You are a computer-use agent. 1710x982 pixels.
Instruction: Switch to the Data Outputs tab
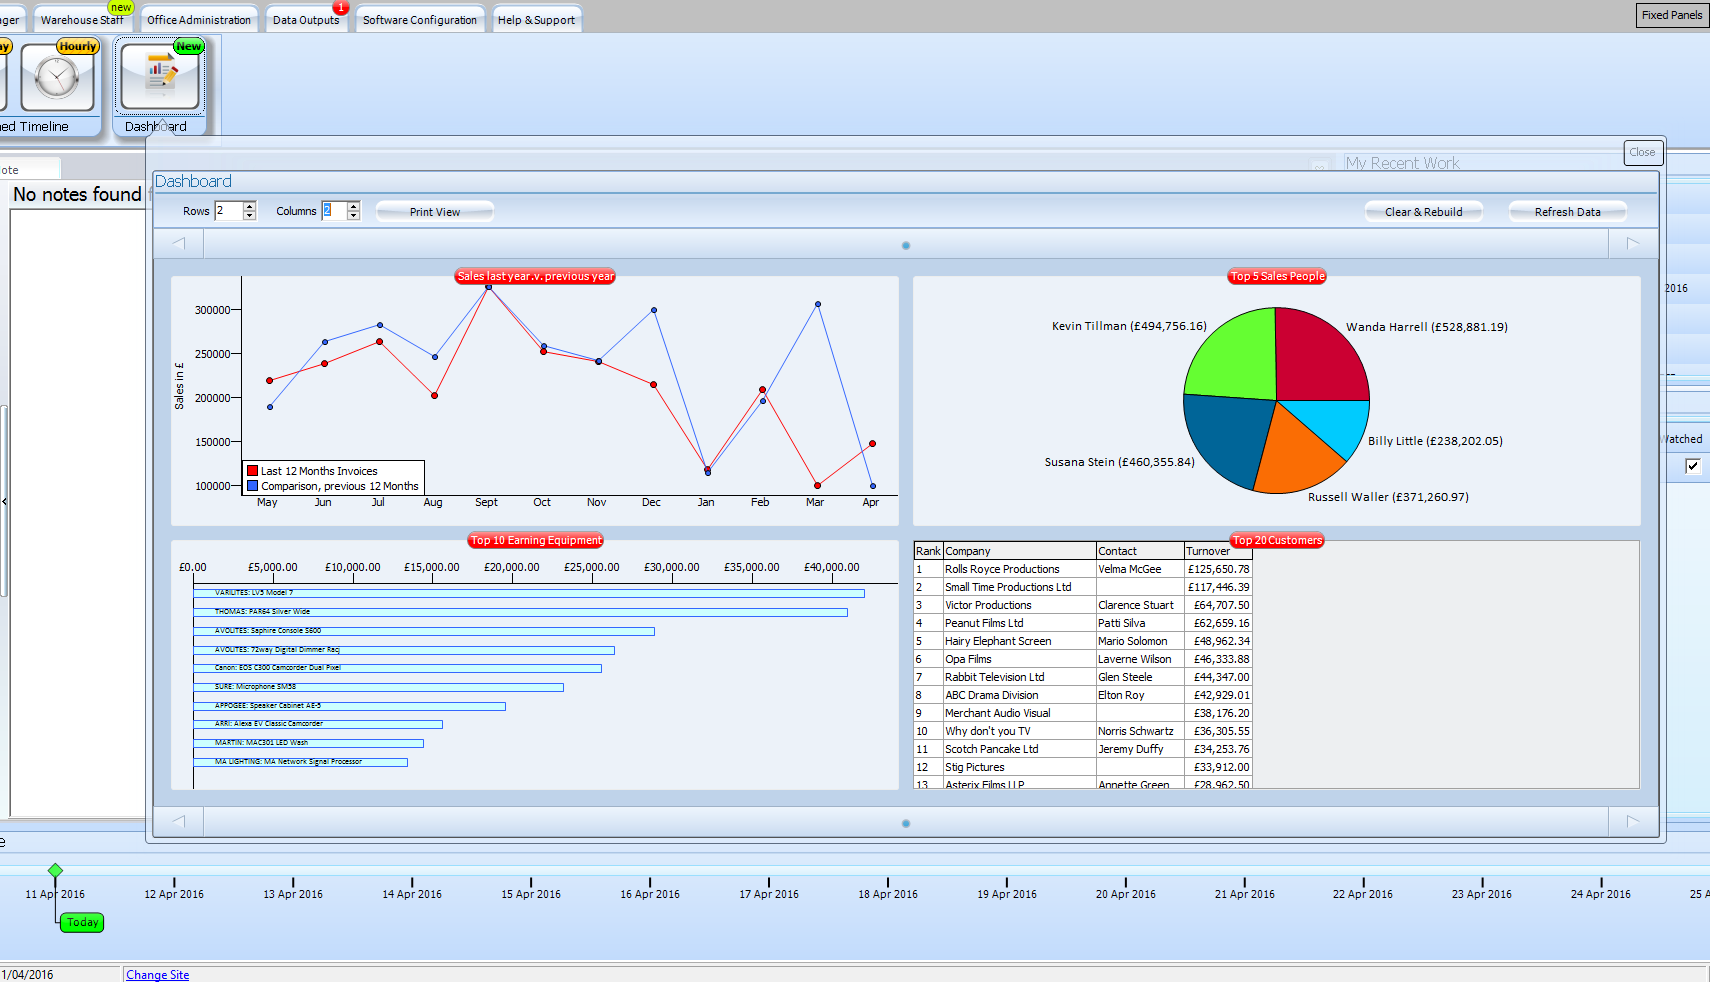pos(306,20)
